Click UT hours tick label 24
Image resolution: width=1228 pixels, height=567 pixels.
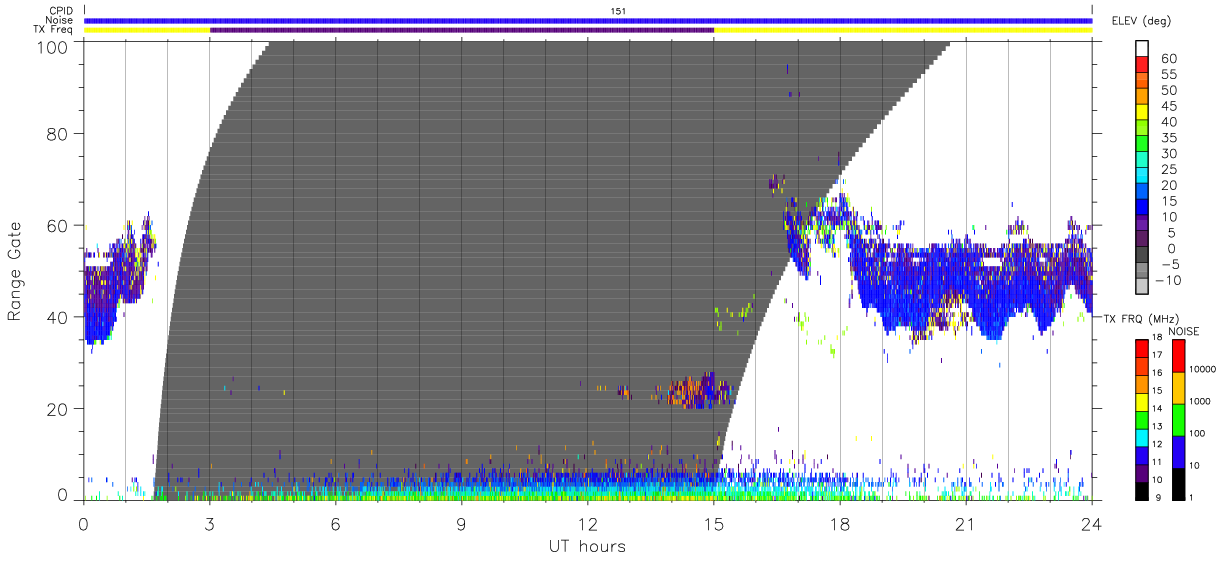[1091, 523]
